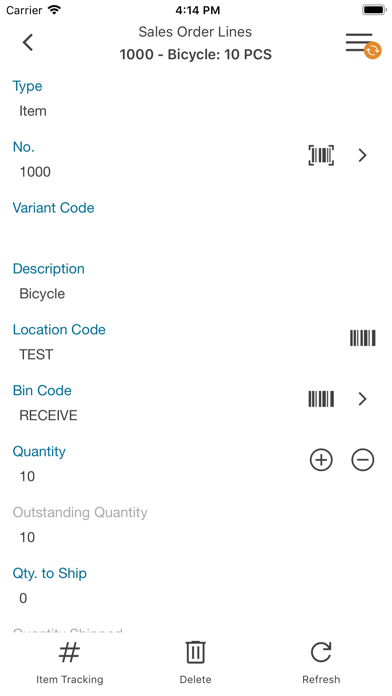The width and height of the screenshot is (392, 696).
Task: Refresh the sales order line
Action: click(x=321, y=663)
